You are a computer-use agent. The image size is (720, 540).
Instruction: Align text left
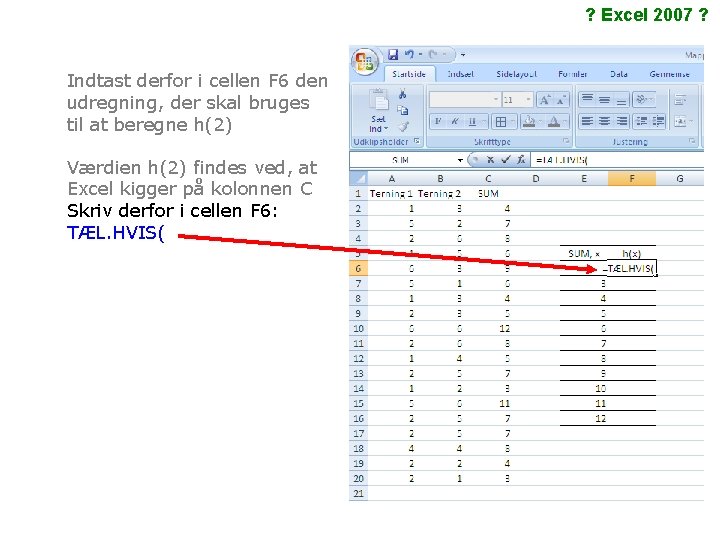(x=587, y=121)
